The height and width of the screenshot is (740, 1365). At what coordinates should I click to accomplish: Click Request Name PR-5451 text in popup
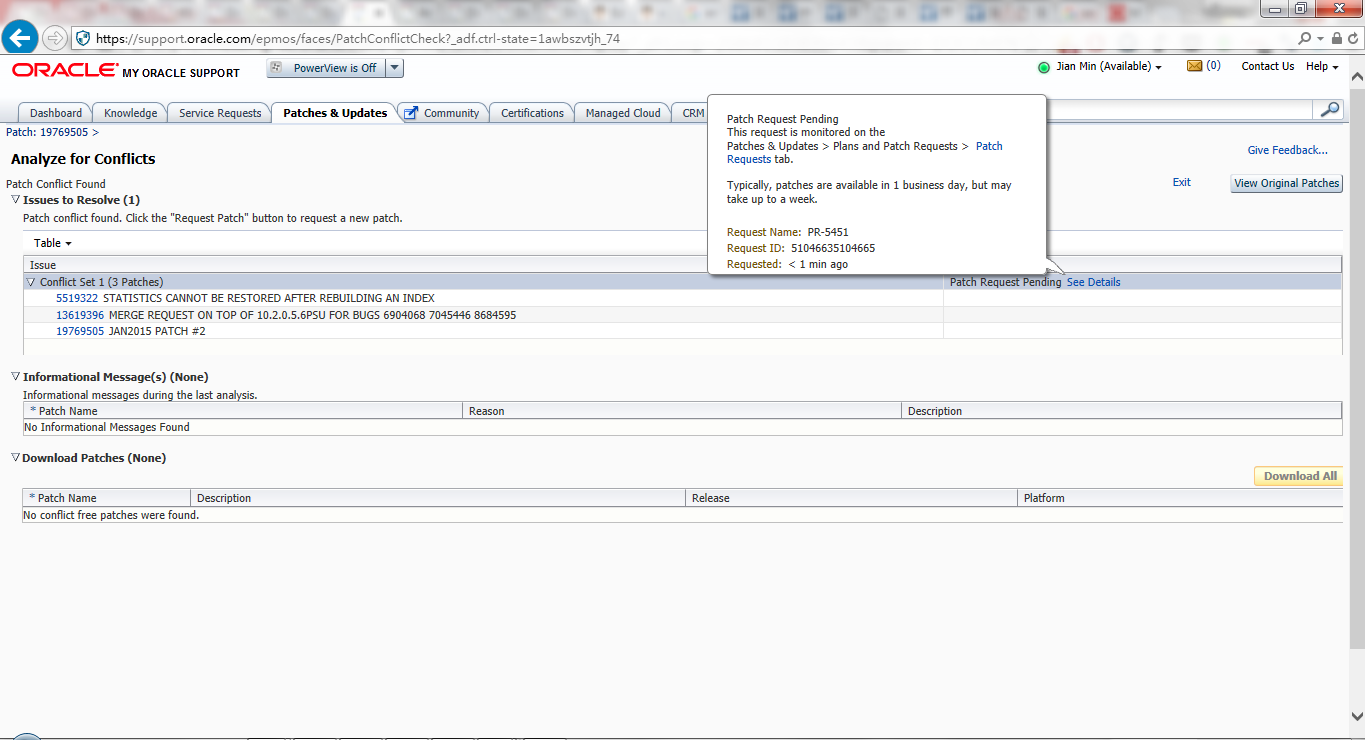[787, 232]
